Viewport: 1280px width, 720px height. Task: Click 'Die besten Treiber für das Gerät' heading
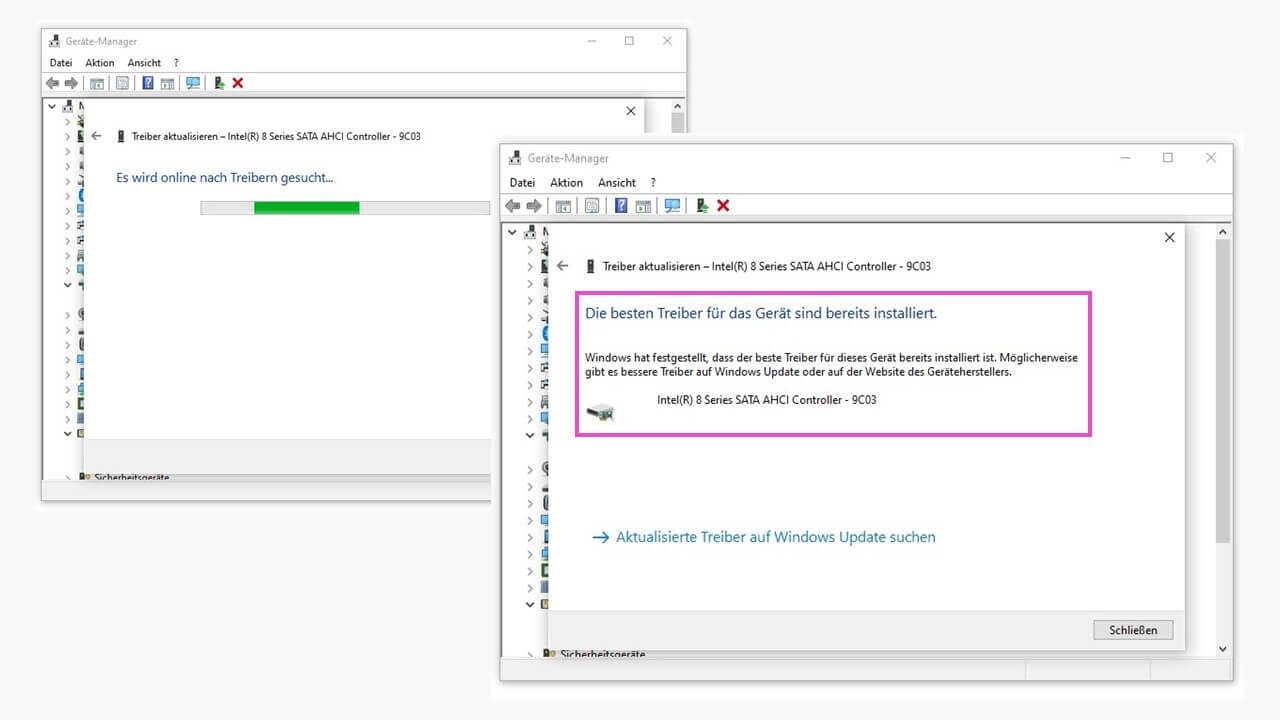click(760, 313)
